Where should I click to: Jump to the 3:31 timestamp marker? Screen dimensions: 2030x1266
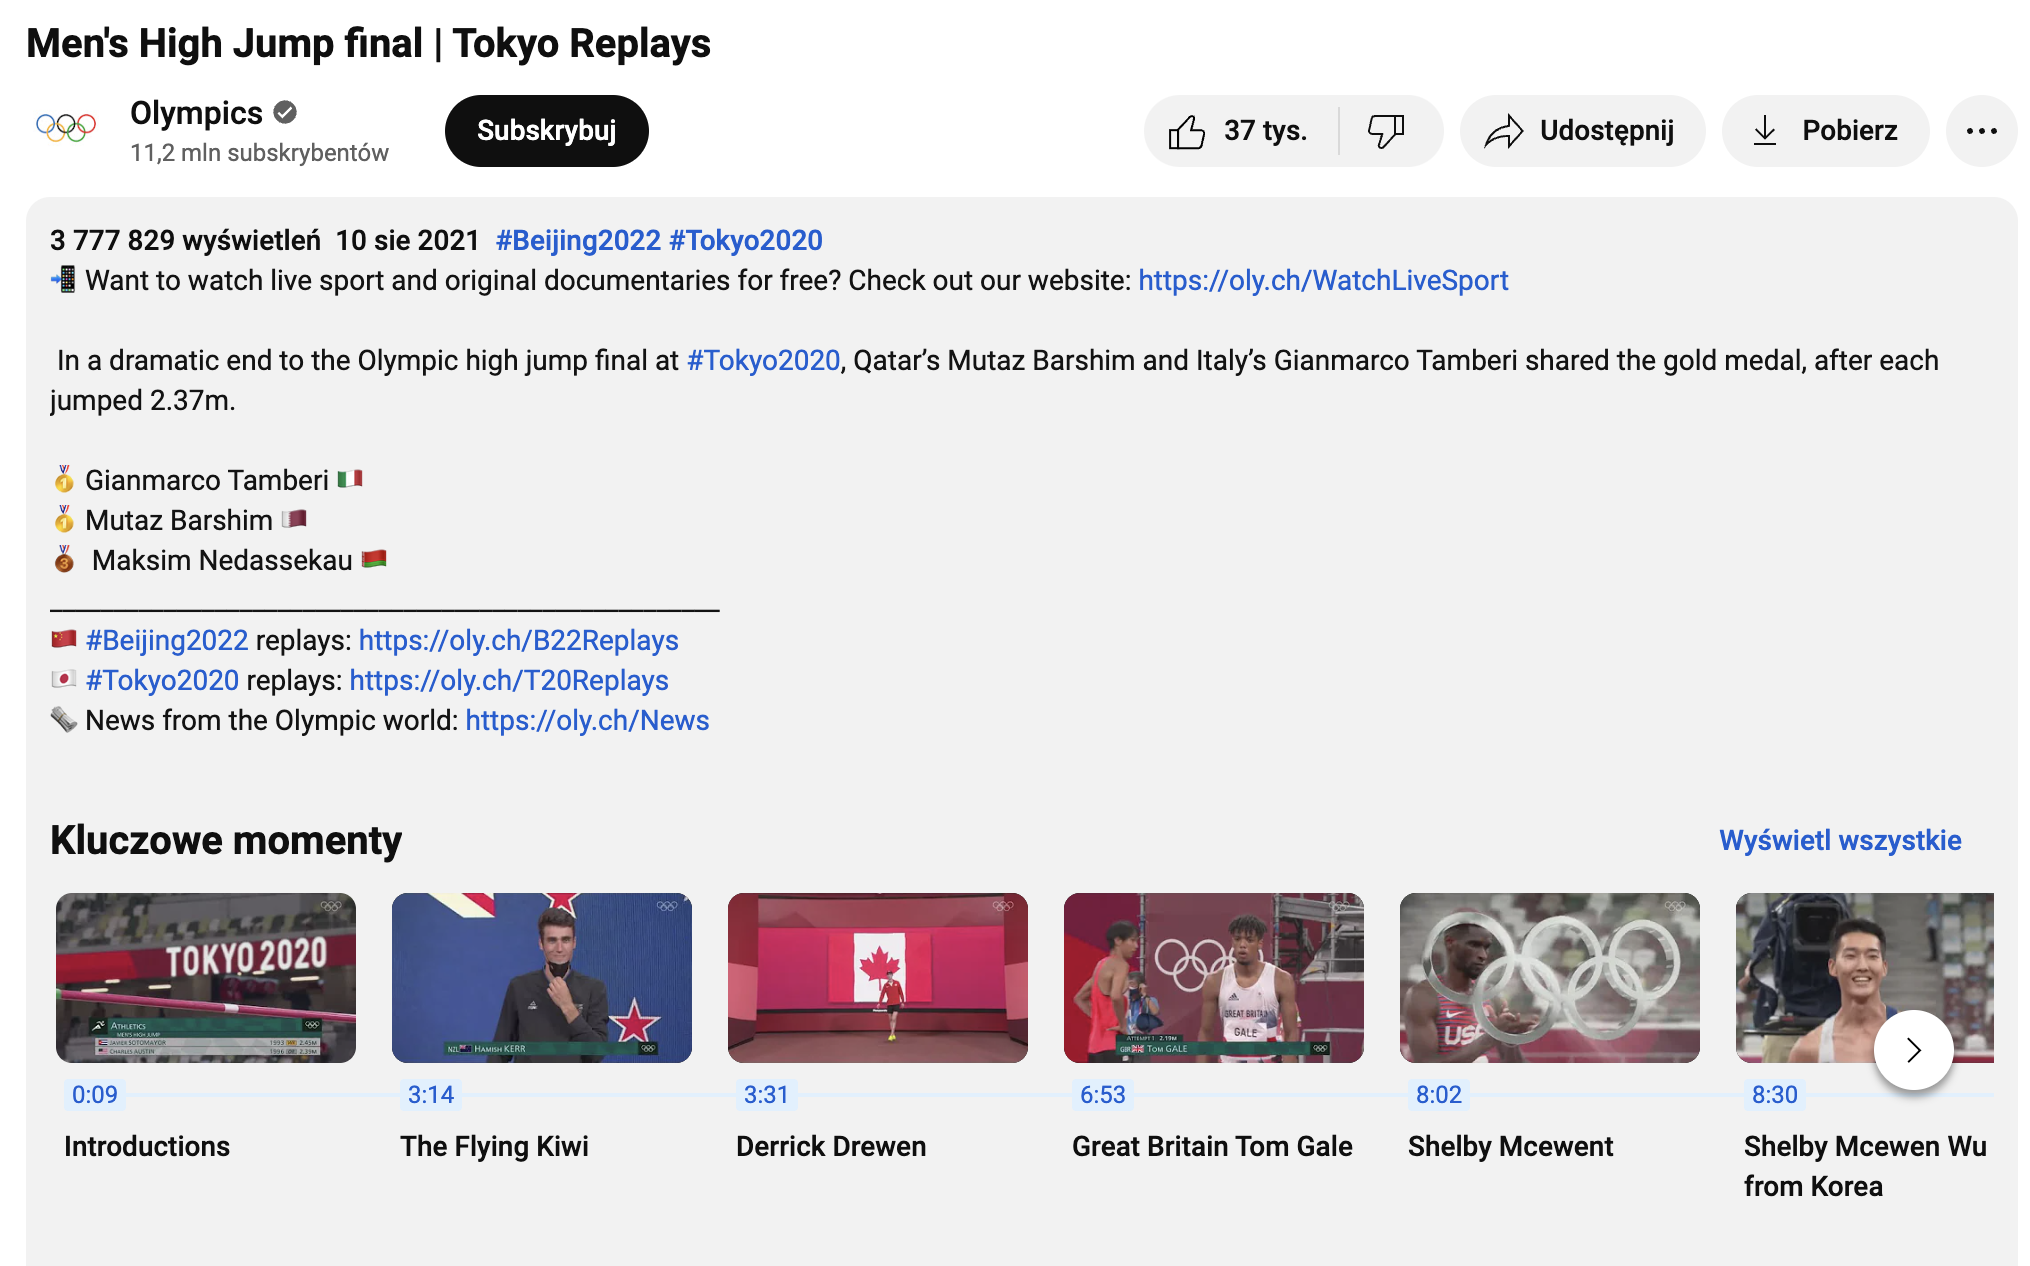(766, 1095)
